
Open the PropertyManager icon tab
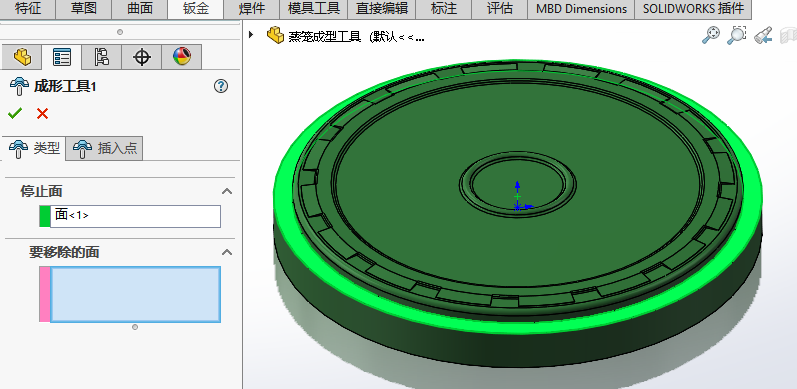(62, 57)
